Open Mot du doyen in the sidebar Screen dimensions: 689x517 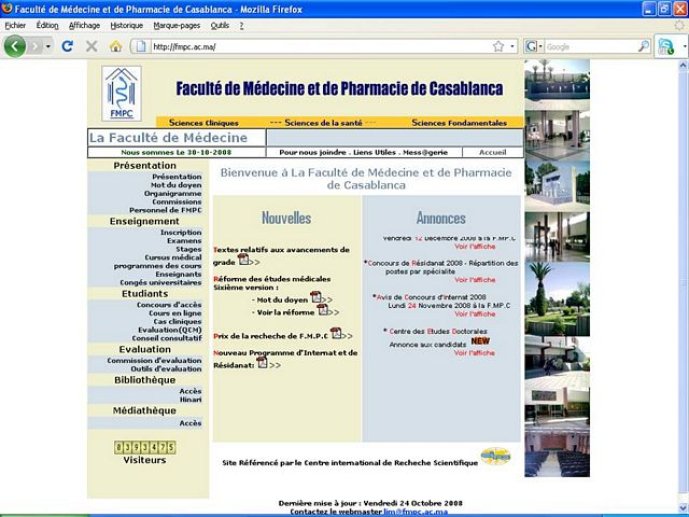pos(176,185)
